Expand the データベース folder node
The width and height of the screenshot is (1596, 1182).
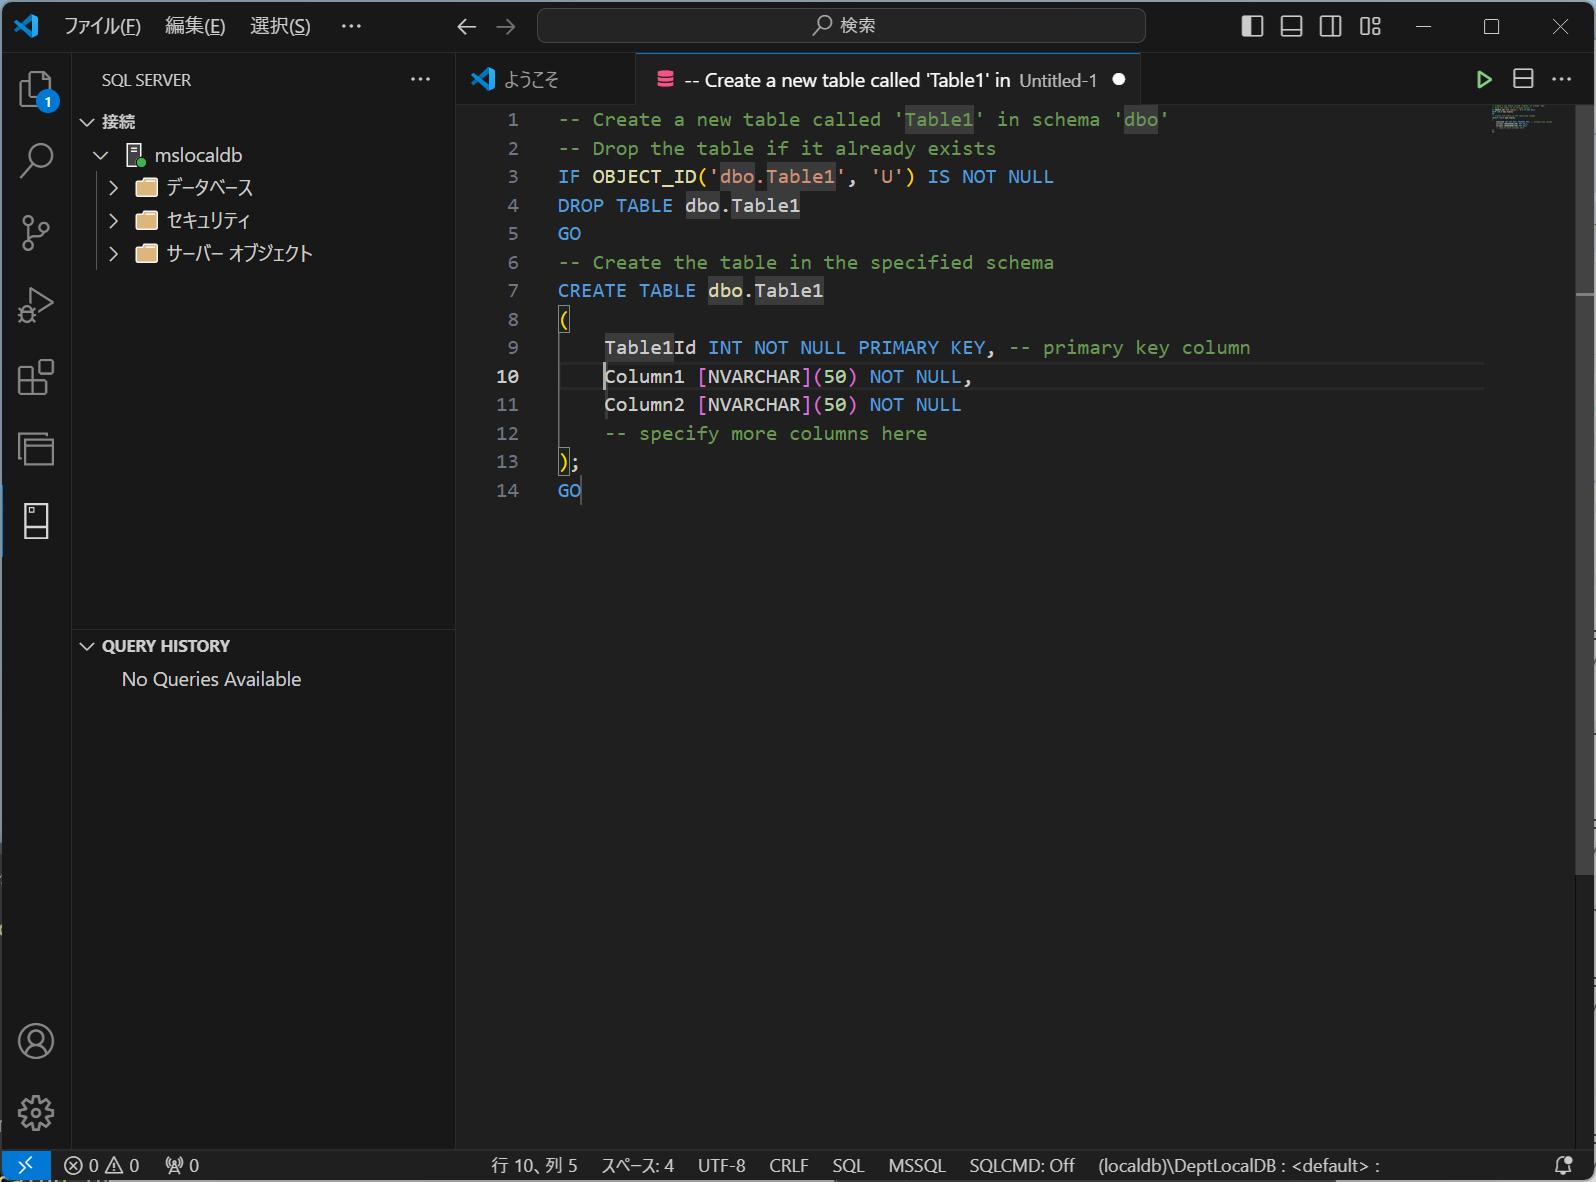(113, 188)
